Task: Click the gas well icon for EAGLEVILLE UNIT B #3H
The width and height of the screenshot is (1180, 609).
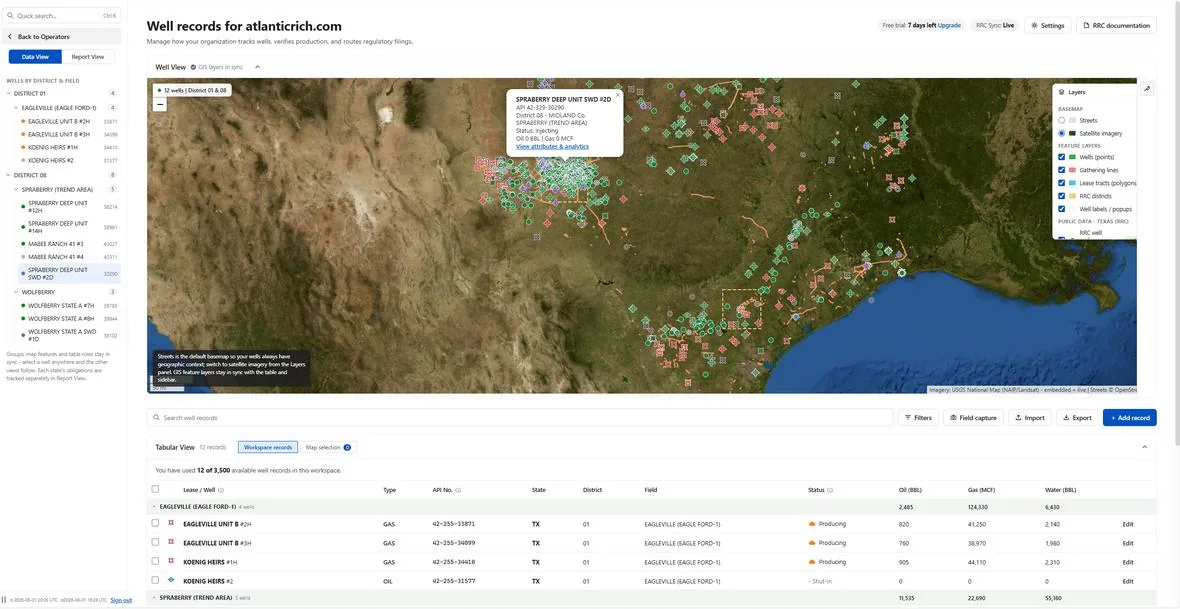Action: pyautogui.click(x=172, y=542)
